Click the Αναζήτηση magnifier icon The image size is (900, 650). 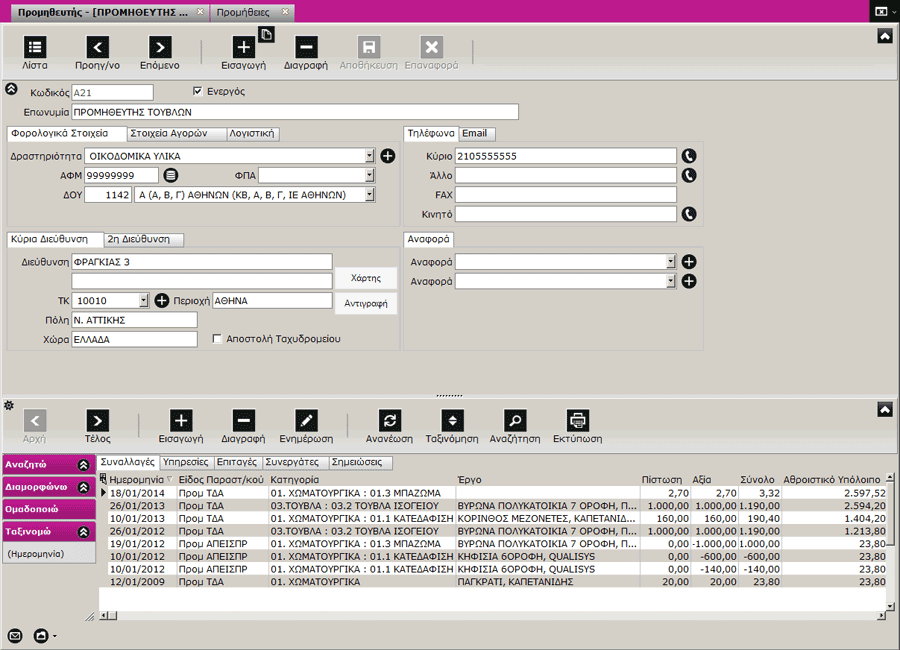click(x=515, y=421)
